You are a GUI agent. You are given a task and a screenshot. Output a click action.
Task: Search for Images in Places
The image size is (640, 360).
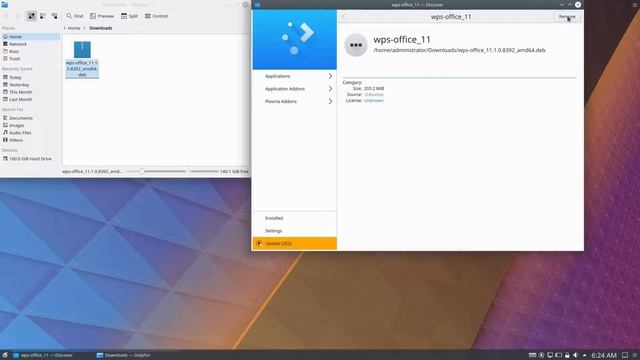click(x=31, y=125)
